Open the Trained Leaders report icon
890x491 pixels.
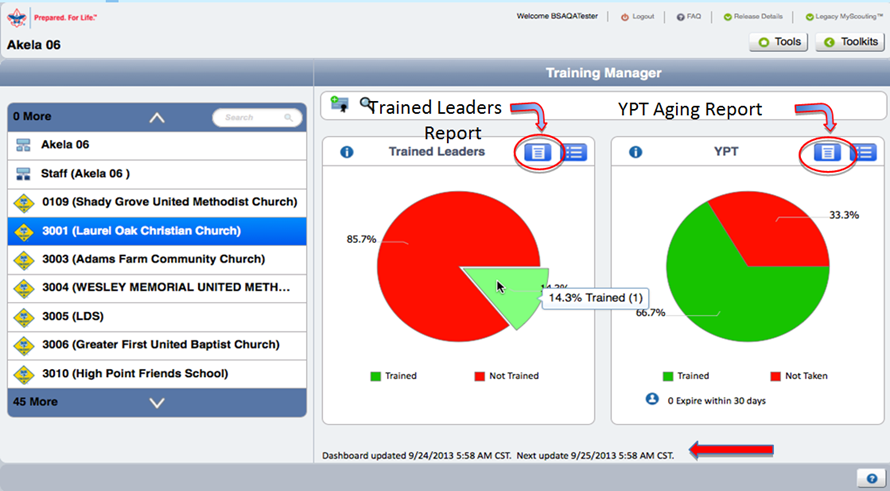[x=538, y=152]
